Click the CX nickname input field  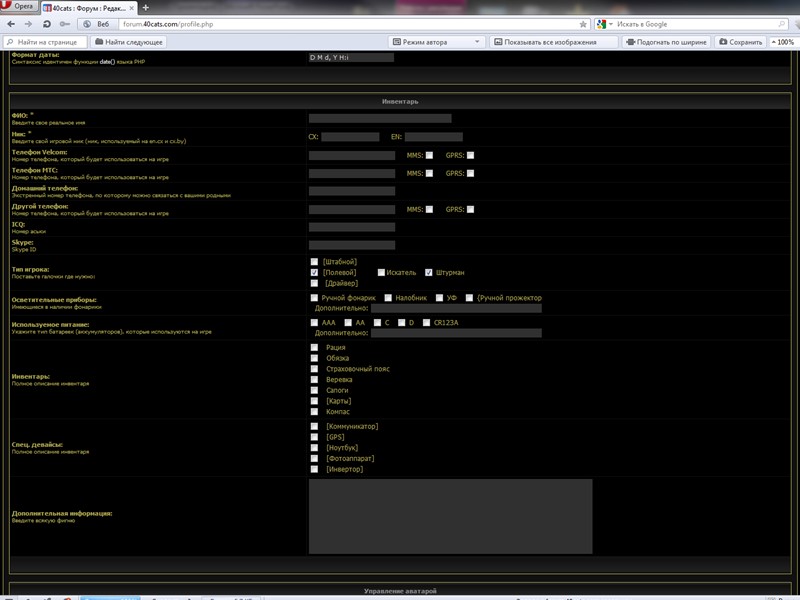pos(350,137)
